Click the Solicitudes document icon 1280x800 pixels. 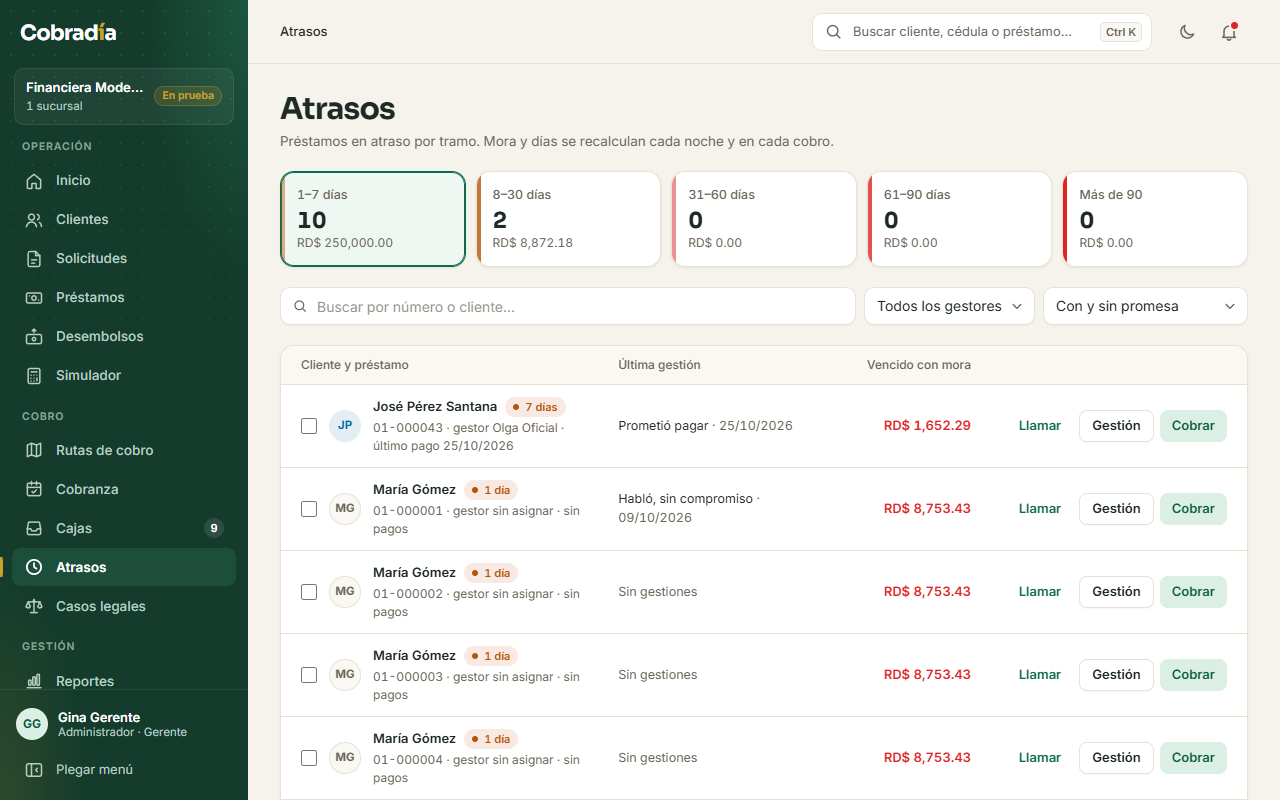(x=34, y=259)
